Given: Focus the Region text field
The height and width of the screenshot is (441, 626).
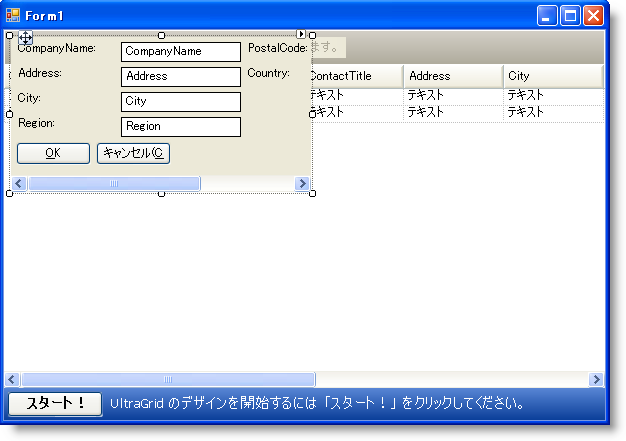Looking at the screenshot, I should [x=180, y=127].
